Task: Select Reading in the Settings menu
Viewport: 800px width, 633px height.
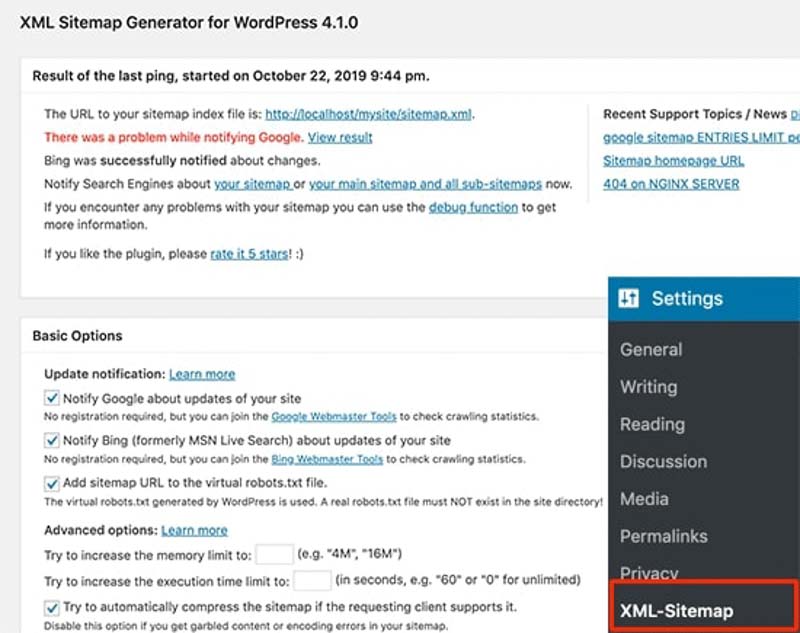Action: tap(652, 424)
